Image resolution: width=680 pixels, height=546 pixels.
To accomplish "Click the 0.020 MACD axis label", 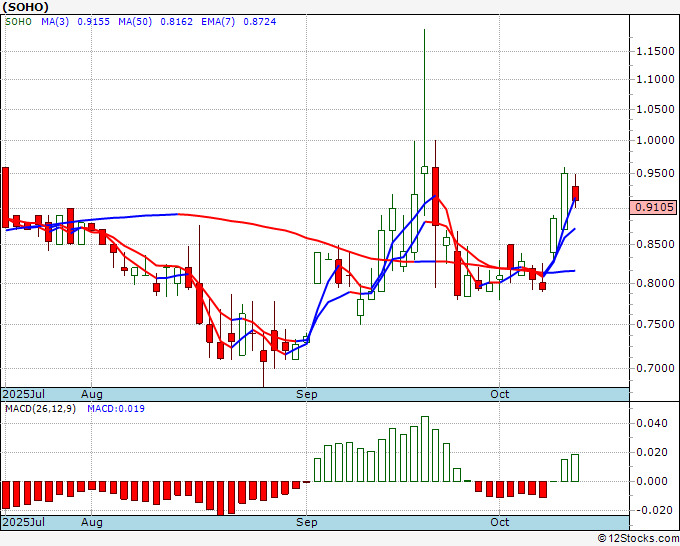I will [651, 452].
